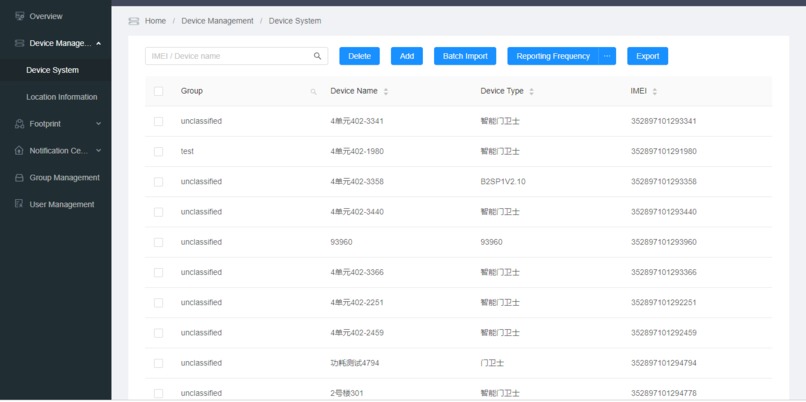
Task: Click device type B2SP1V2.10 cell
Action: click(x=503, y=182)
